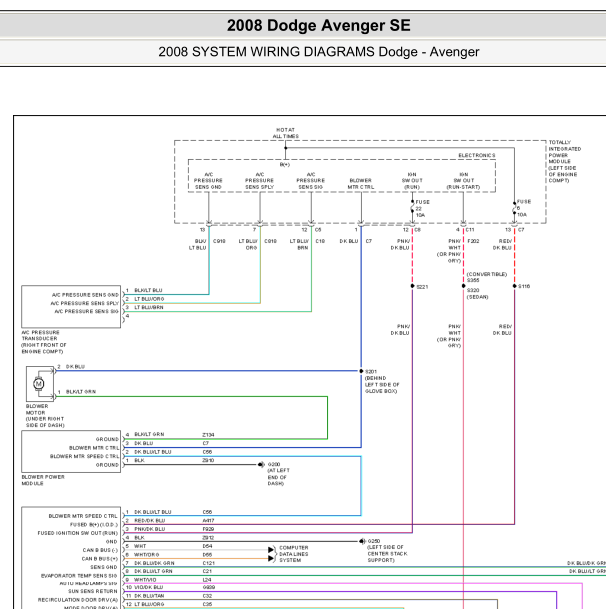Image resolution: width=606 pixels, height=609 pixels.
Task: Click the blower motor M symbol
Action: tap(38, 384)
